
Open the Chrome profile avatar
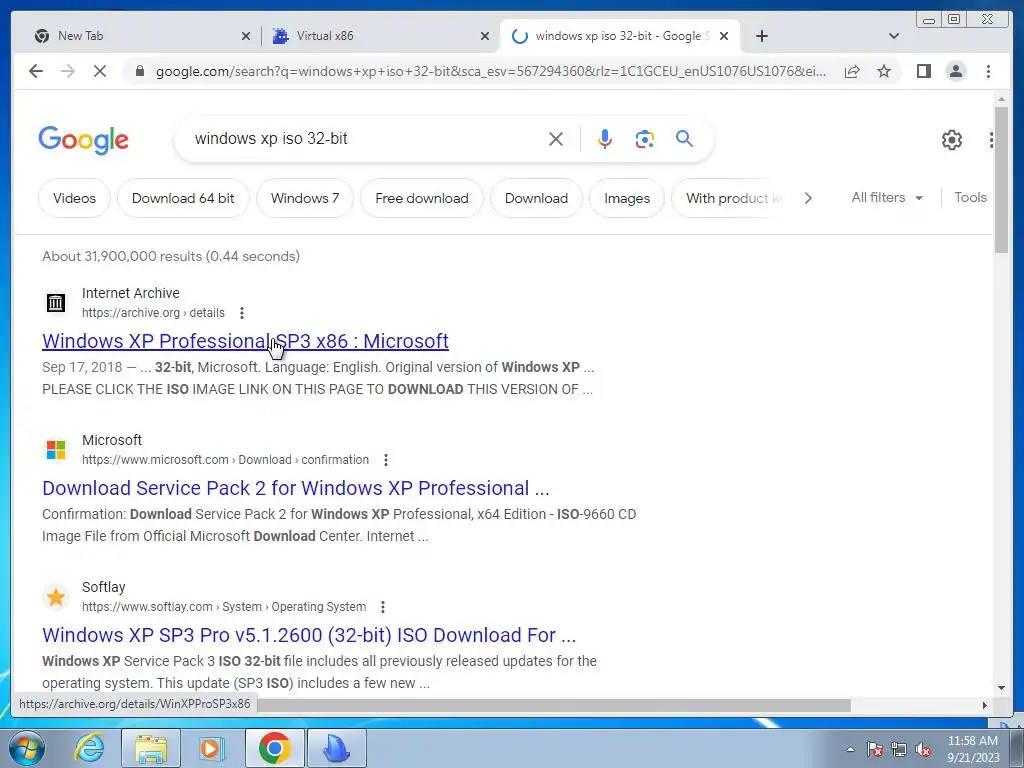(955, 71)
